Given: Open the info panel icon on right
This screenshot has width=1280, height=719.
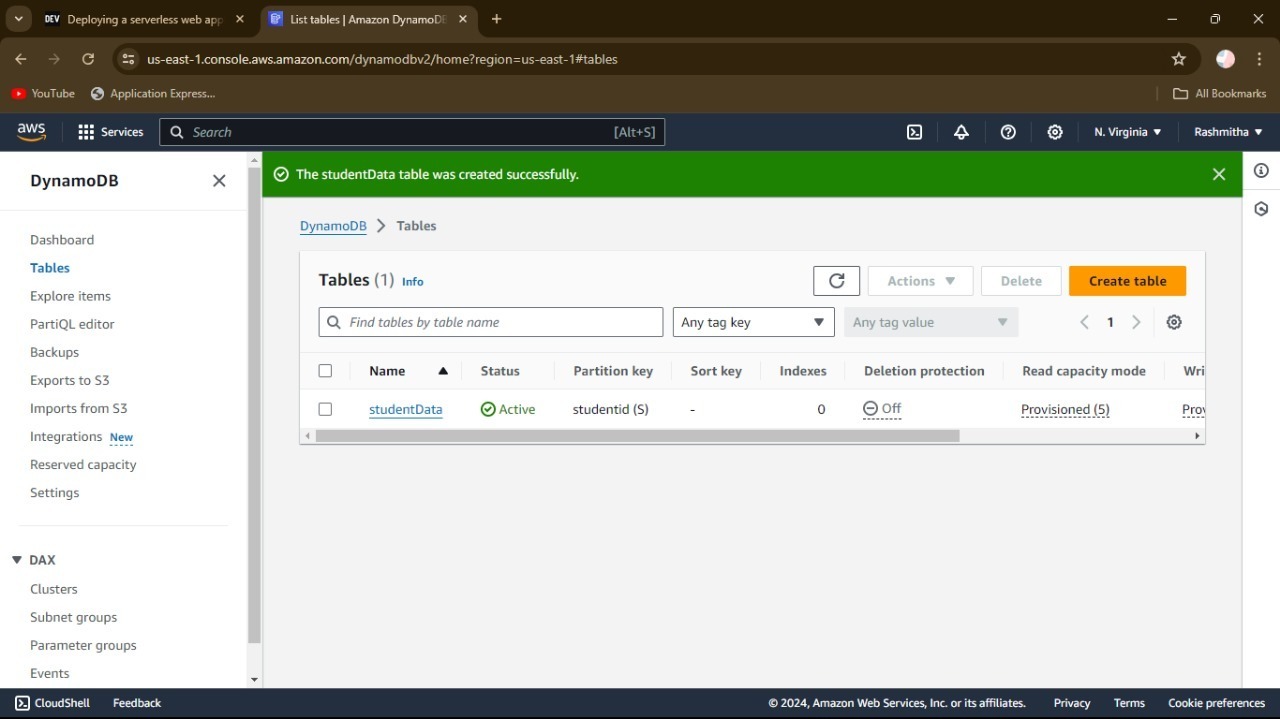Looking at the screenshot, I should 1261,171.
